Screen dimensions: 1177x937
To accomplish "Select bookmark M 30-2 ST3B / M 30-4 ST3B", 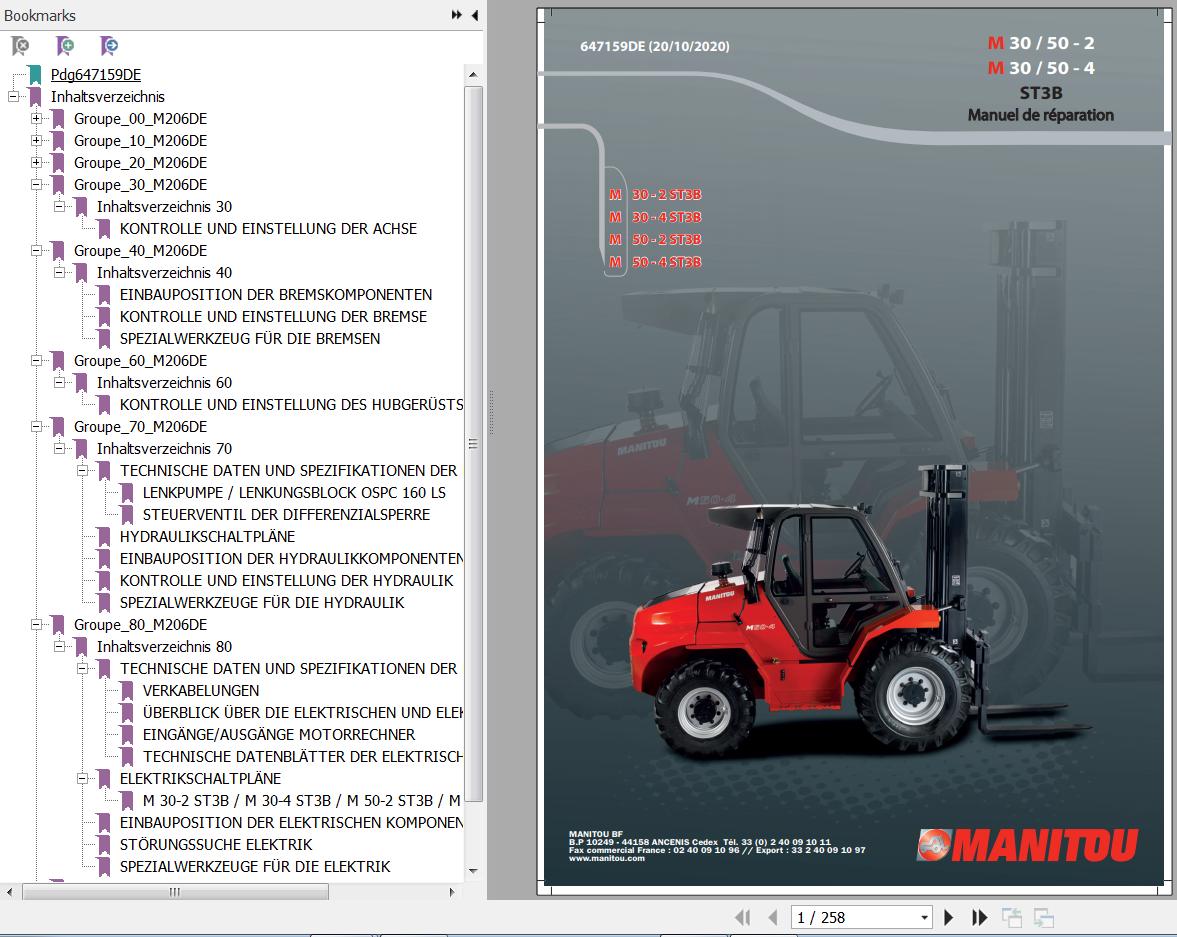I will [x=303, y=800].
